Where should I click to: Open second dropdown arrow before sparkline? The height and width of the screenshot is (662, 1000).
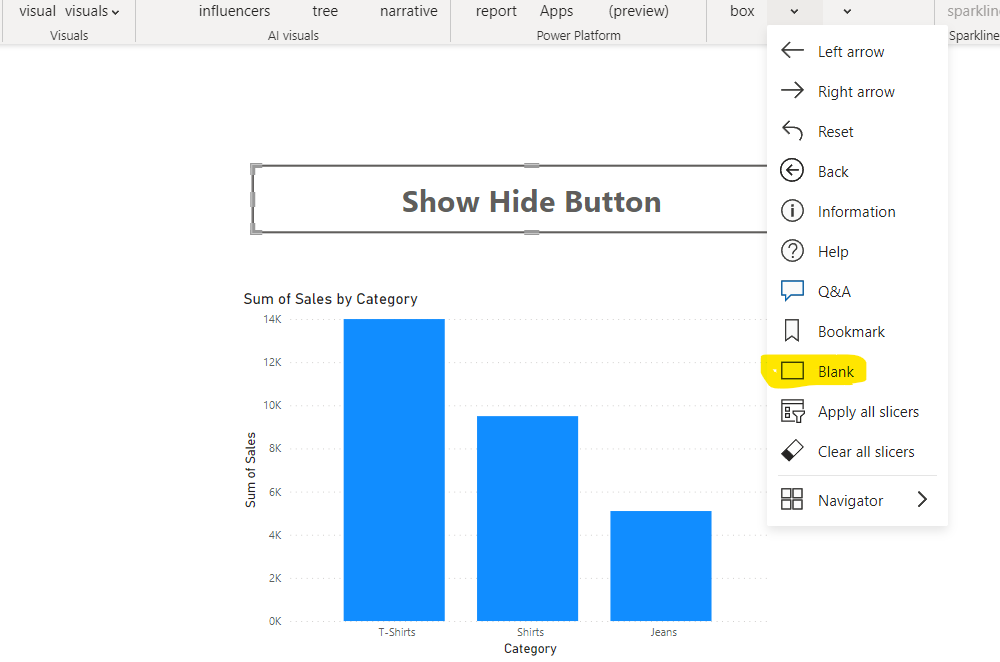848,11
